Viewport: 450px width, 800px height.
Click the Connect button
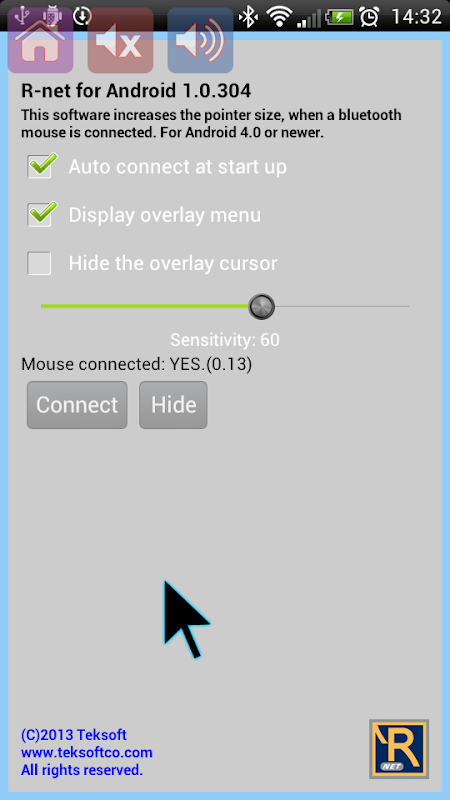77,405
